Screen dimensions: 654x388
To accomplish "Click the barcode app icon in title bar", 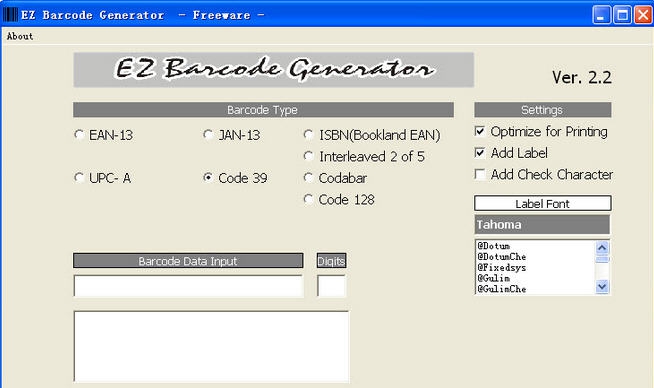I will tap(10, 15).
